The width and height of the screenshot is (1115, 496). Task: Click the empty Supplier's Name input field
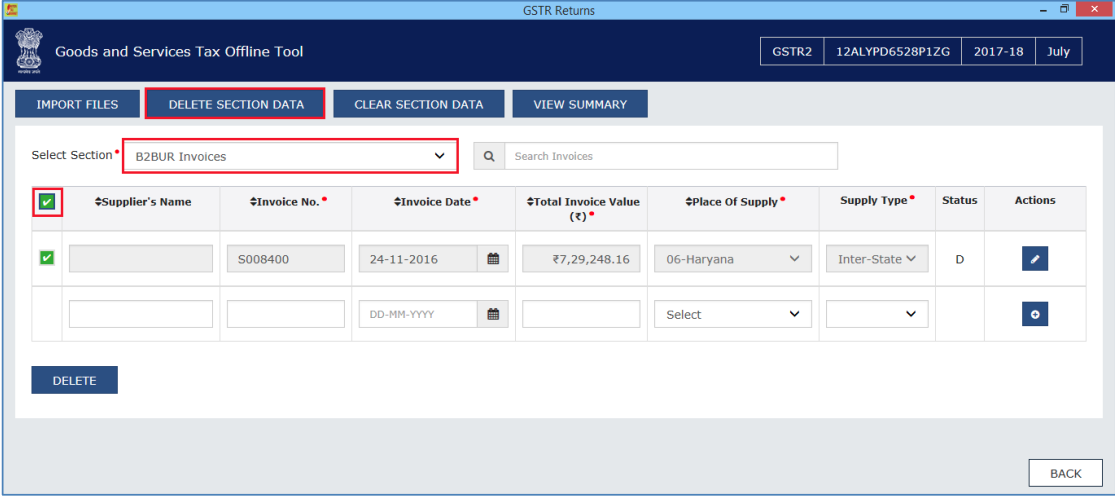pyautogui.click(x=141, y=314)
